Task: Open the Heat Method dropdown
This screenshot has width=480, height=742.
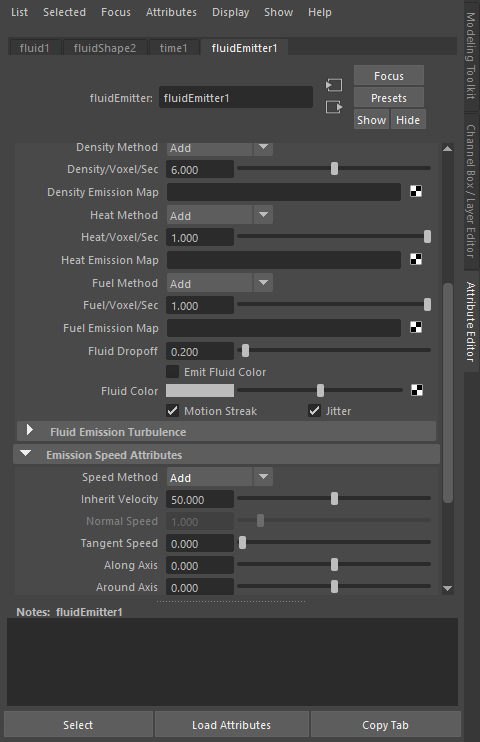Action: (220, 215)
